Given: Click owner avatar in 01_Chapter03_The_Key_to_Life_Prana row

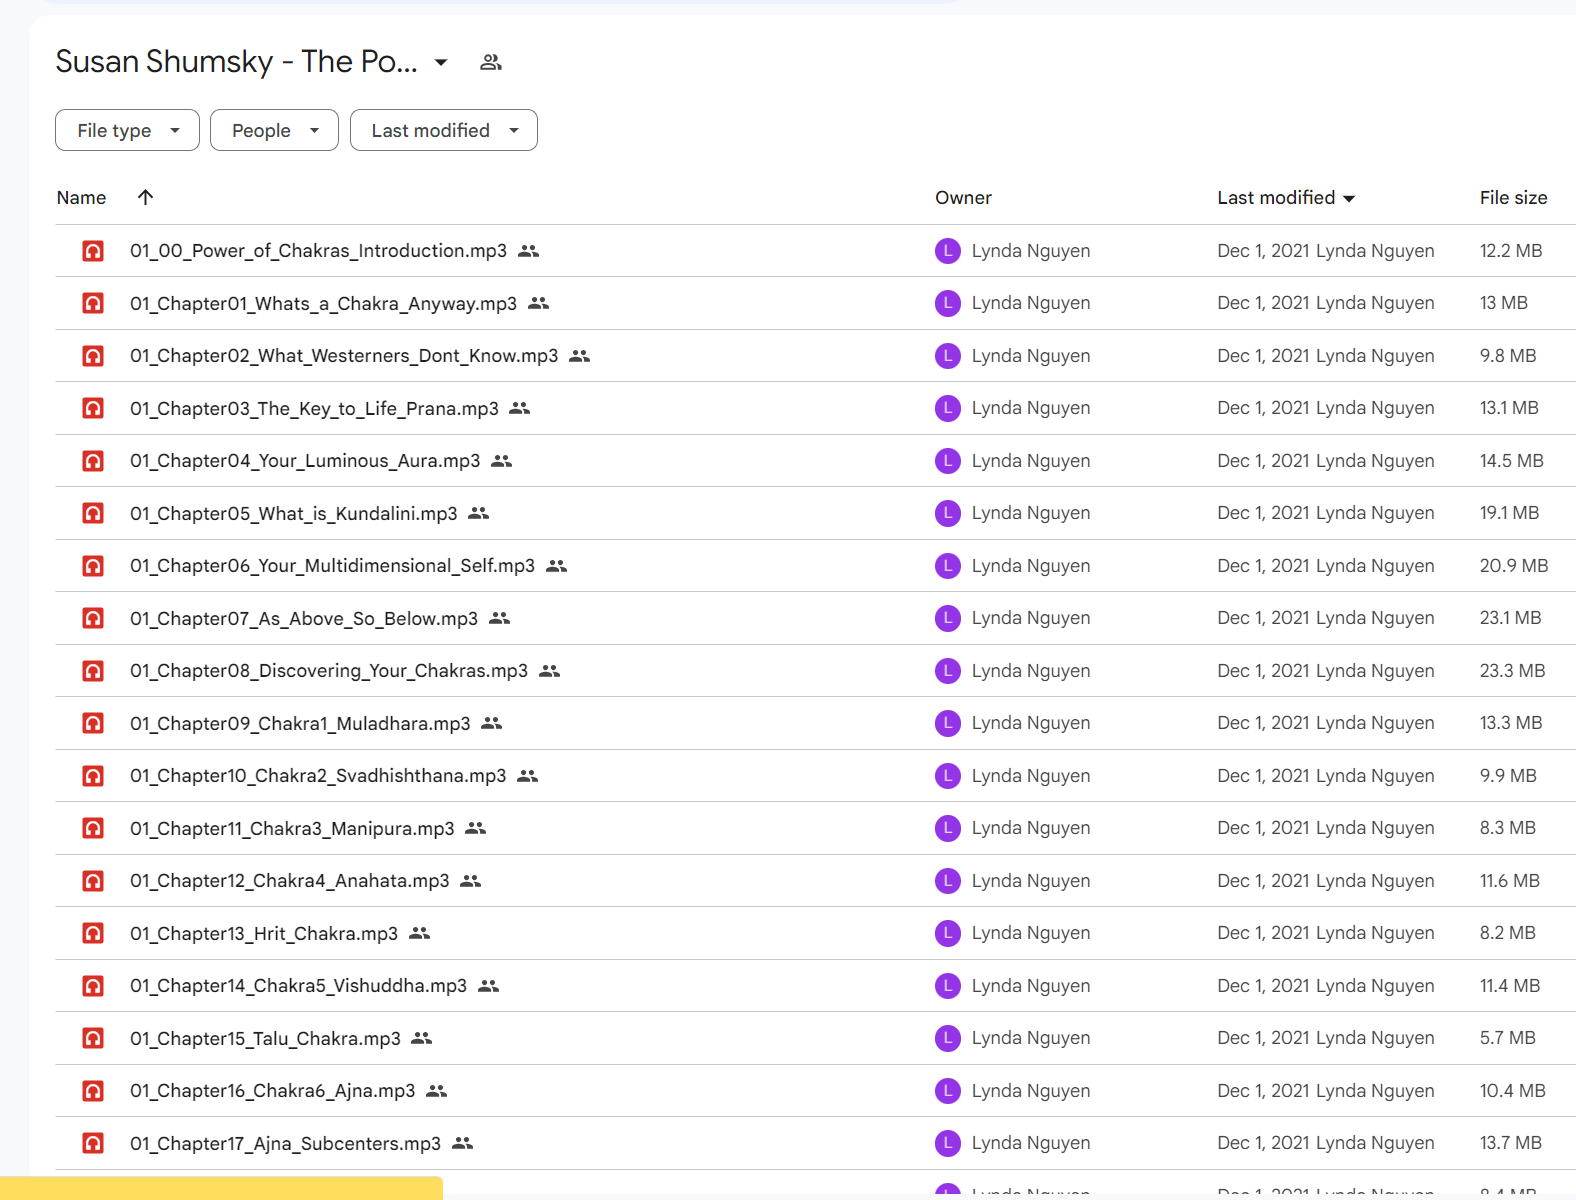Looking at the screenshot, I should (x=948, y=408).
